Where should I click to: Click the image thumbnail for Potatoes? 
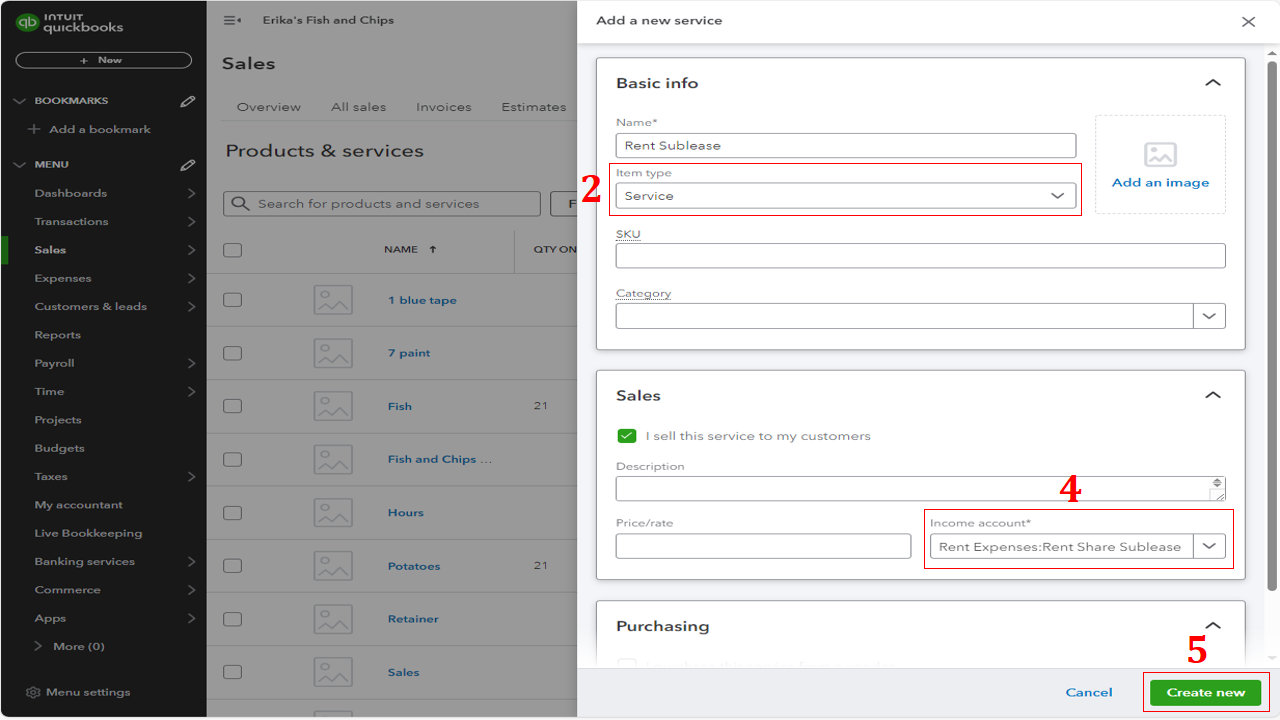[333, 566]
